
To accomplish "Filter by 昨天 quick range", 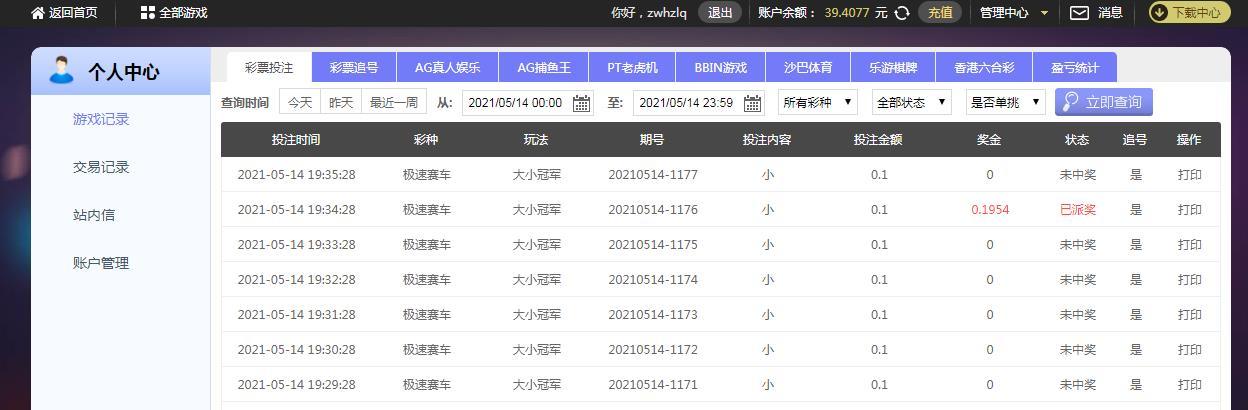I will click(x=341, y=102).
